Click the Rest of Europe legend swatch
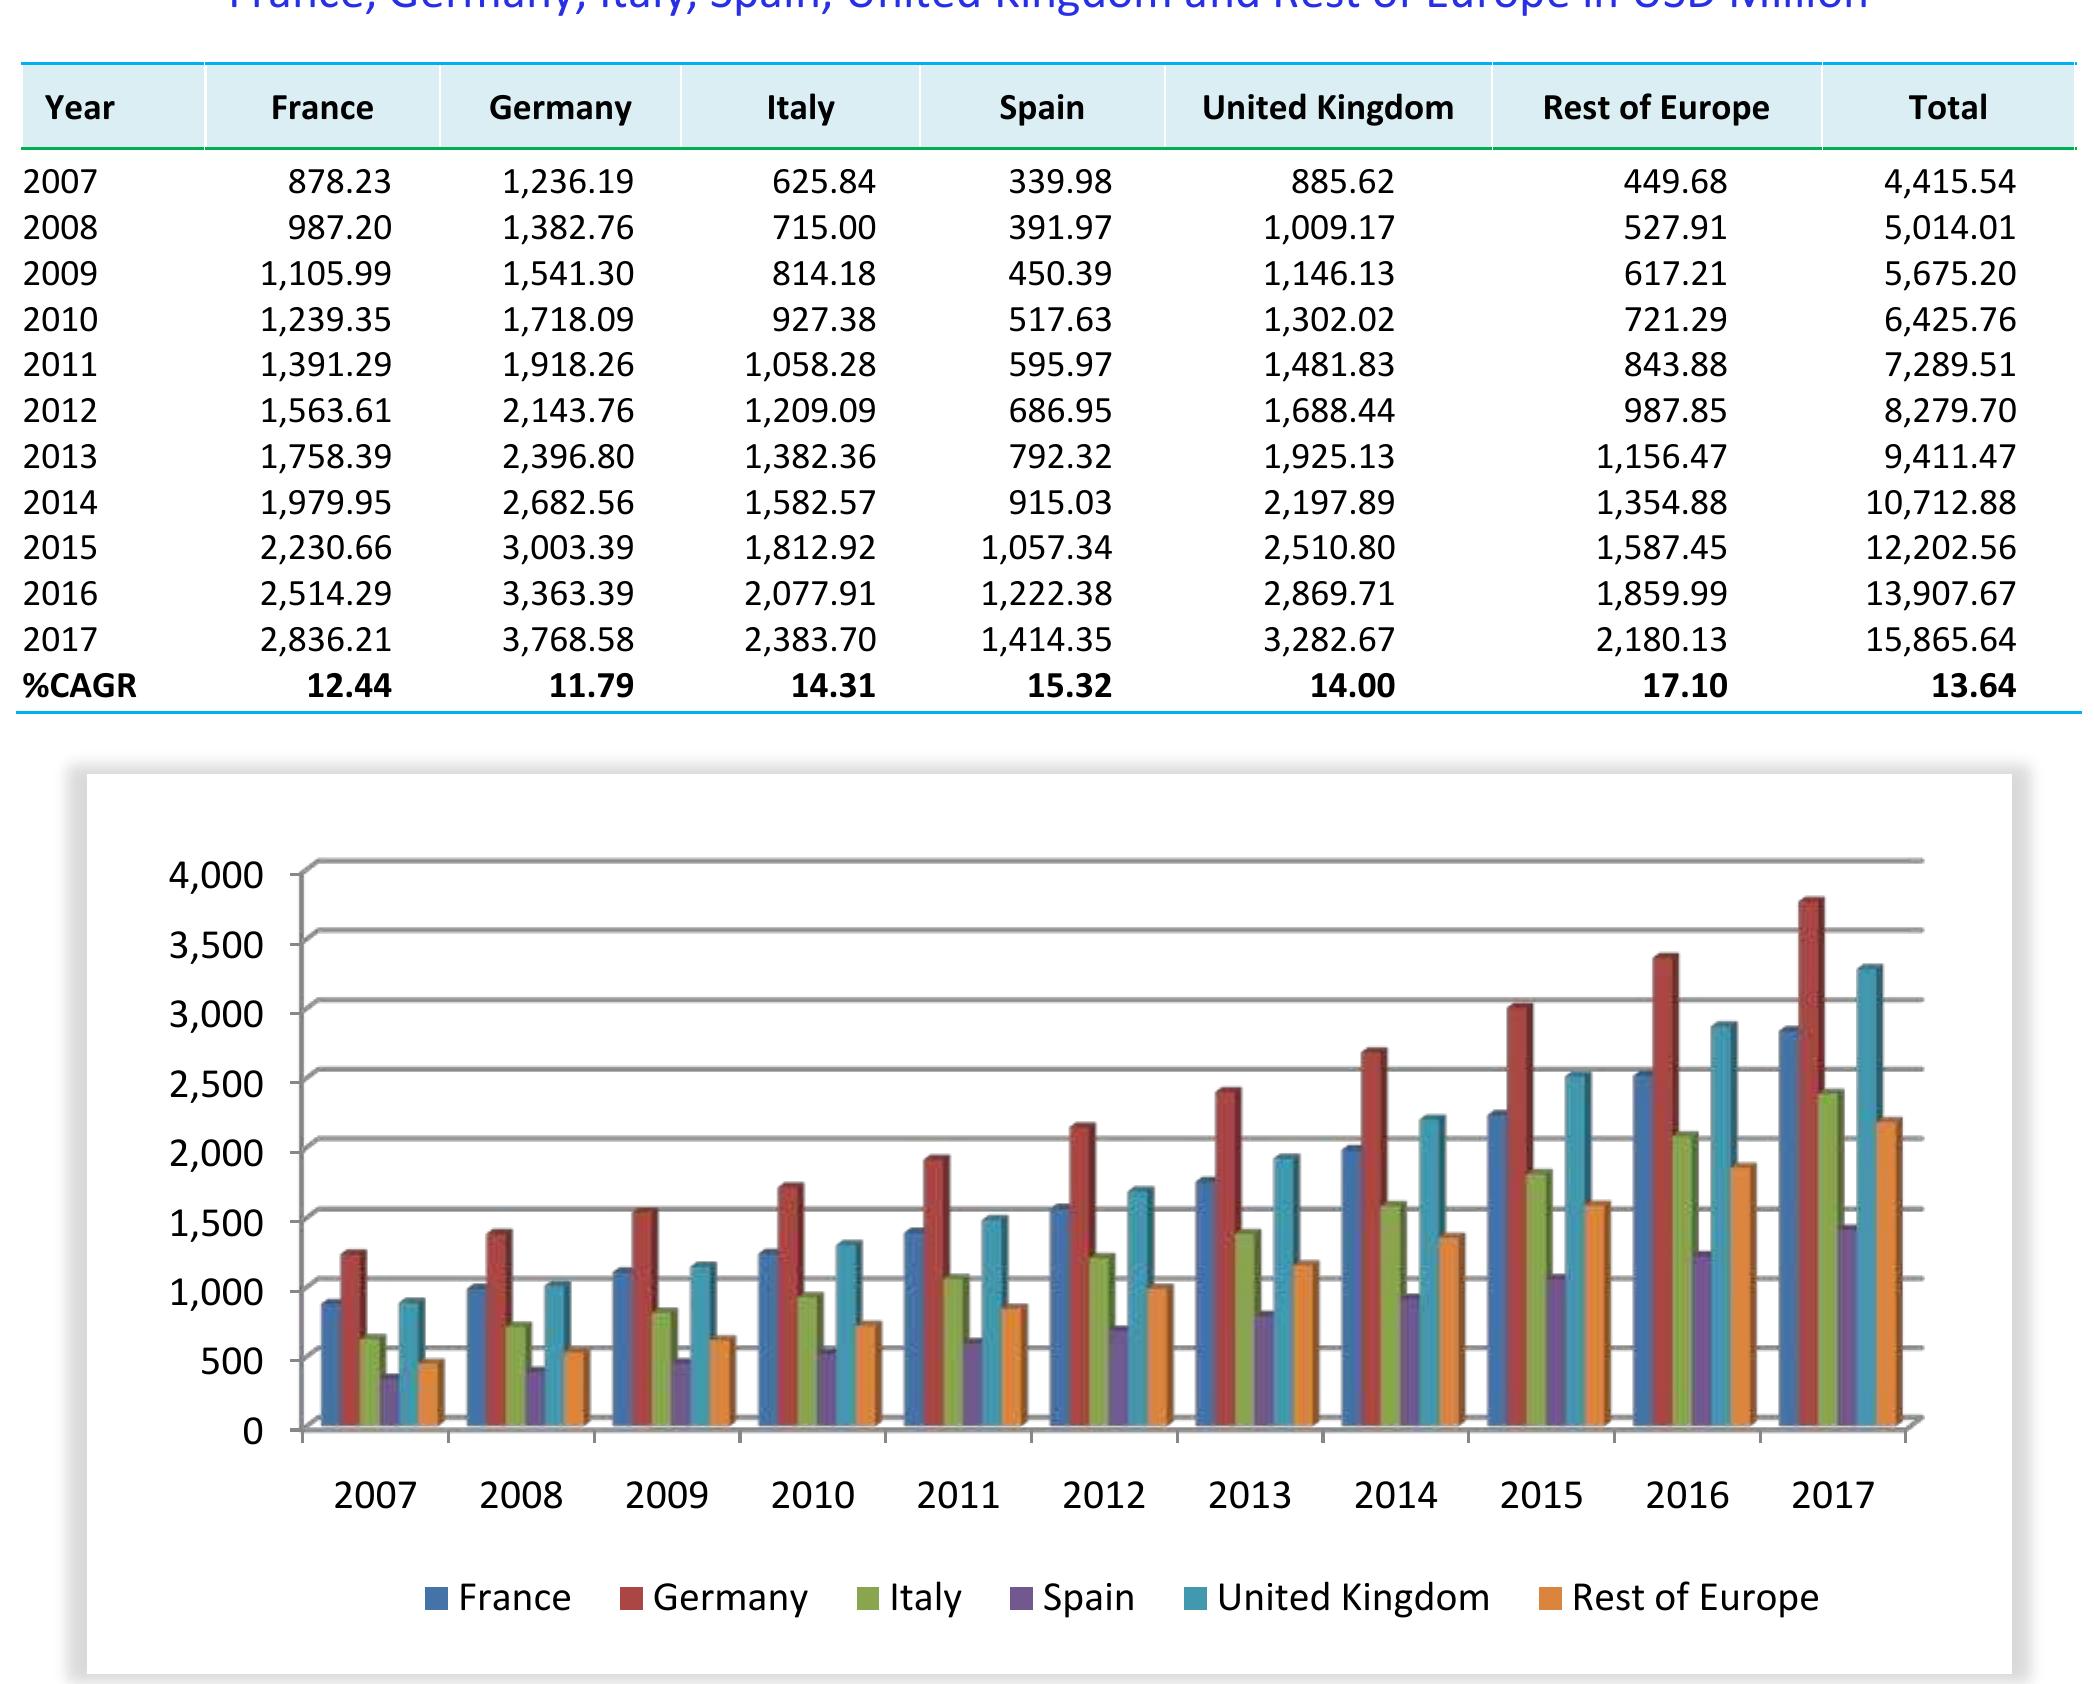Image resolution: width=2094 pixels, height=1684 pixels. tap(1549, 1598)
